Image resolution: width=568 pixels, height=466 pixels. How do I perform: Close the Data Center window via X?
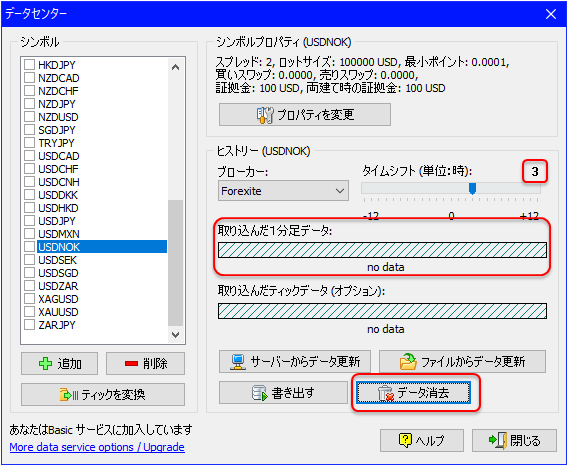(x=551, y=14)
